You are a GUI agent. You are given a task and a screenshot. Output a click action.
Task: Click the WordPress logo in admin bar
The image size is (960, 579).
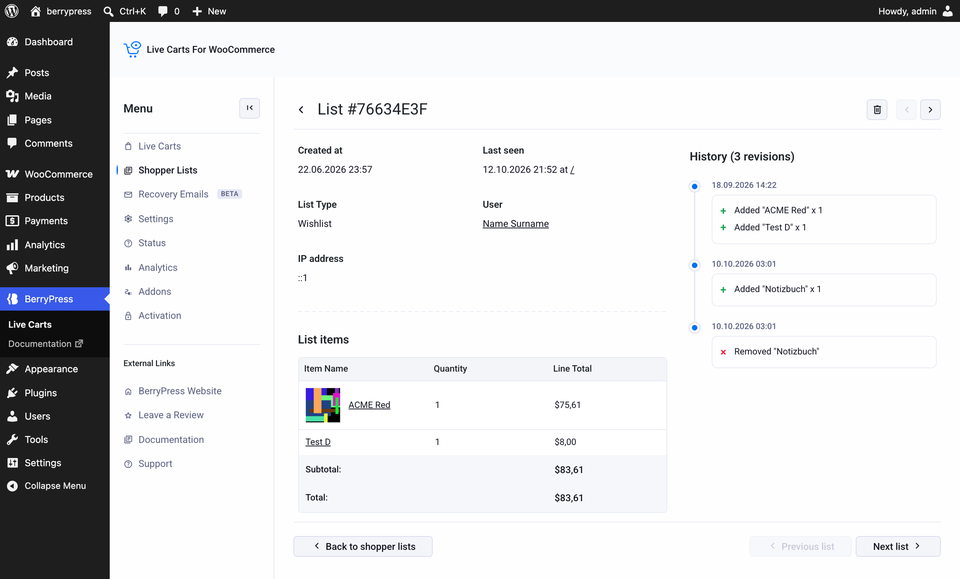[12, 11]
